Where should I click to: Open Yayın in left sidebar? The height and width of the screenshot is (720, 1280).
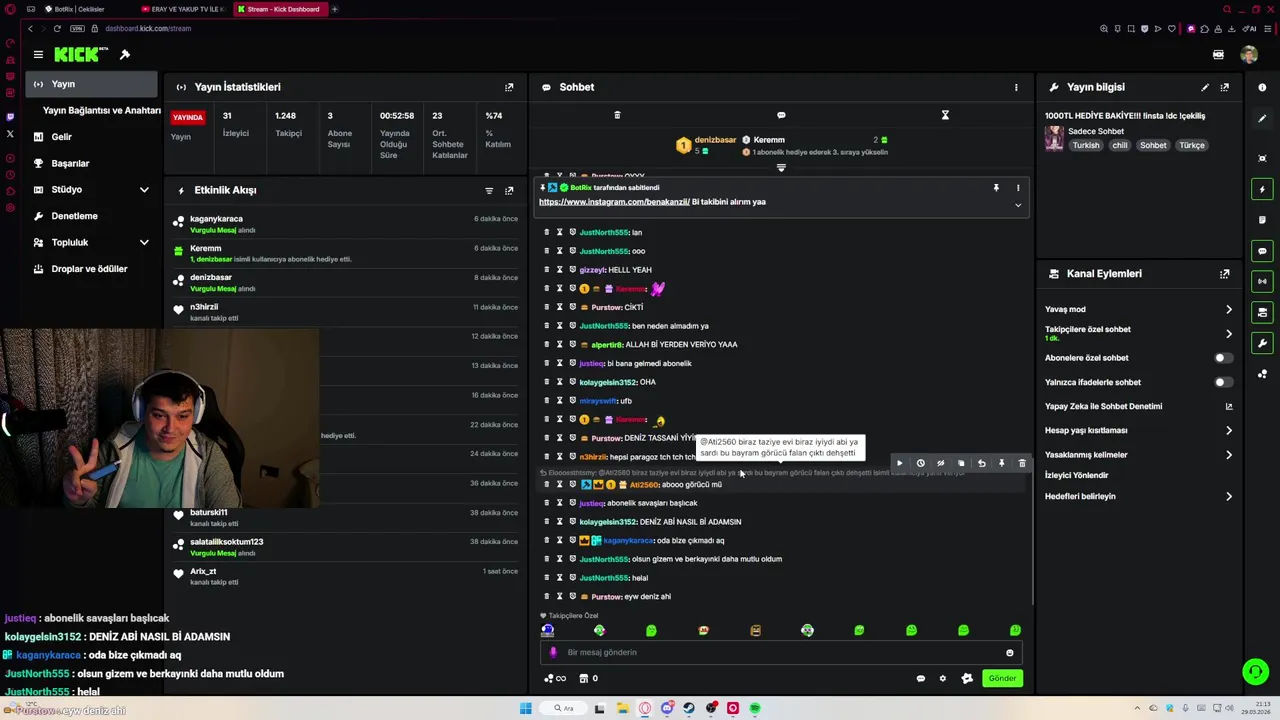[x=92, y=84]
